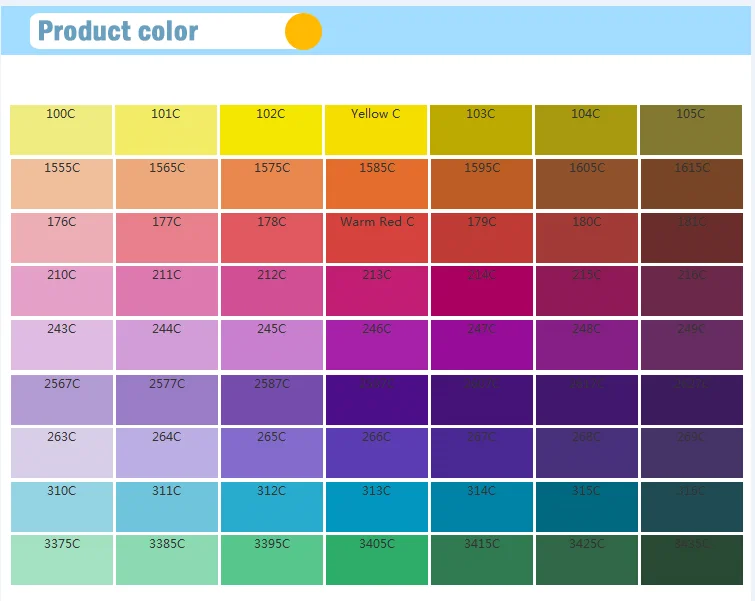Click the 3405C green swatch
Image resolution: width=755 pixels, height=601 pixels.
point(376,560)
